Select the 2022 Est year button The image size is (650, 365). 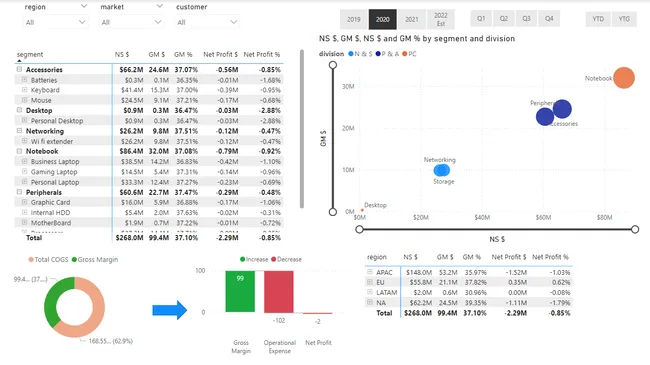click(441, 19)
